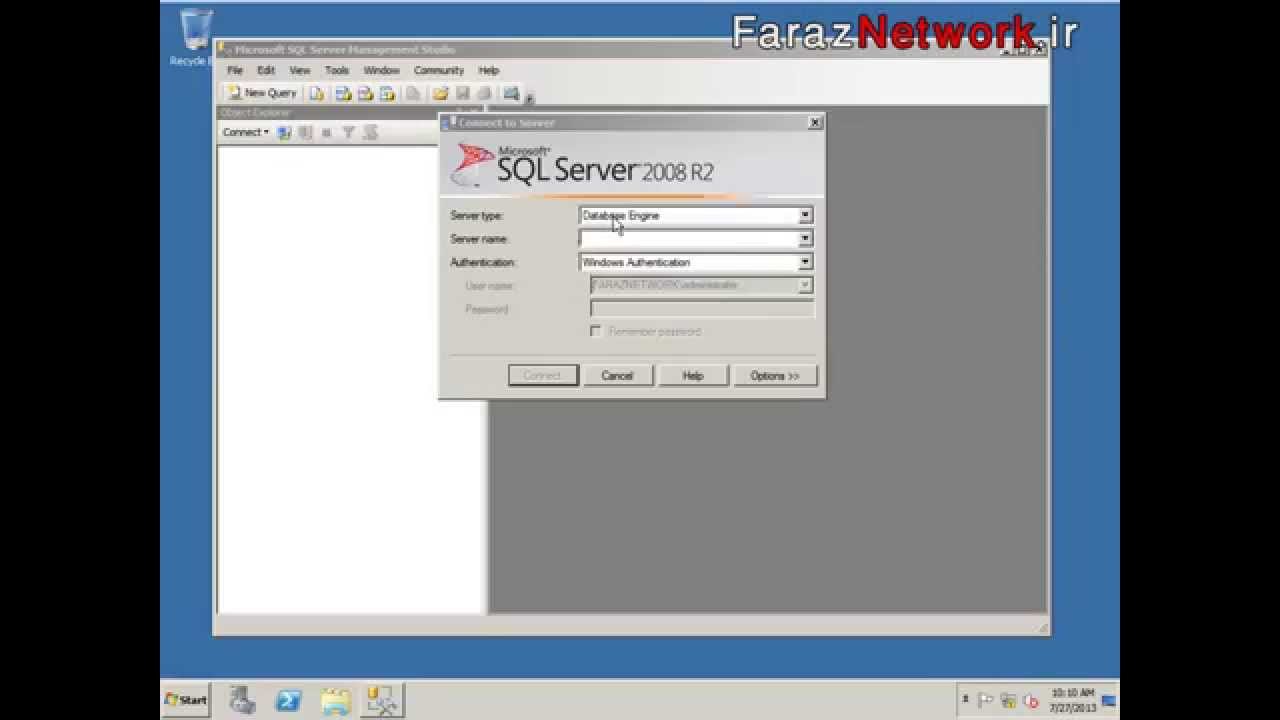Image resolution: width=1280 pixels, height=720 pixels.
Task: Open the Help menu
Action: pos(489,71)
